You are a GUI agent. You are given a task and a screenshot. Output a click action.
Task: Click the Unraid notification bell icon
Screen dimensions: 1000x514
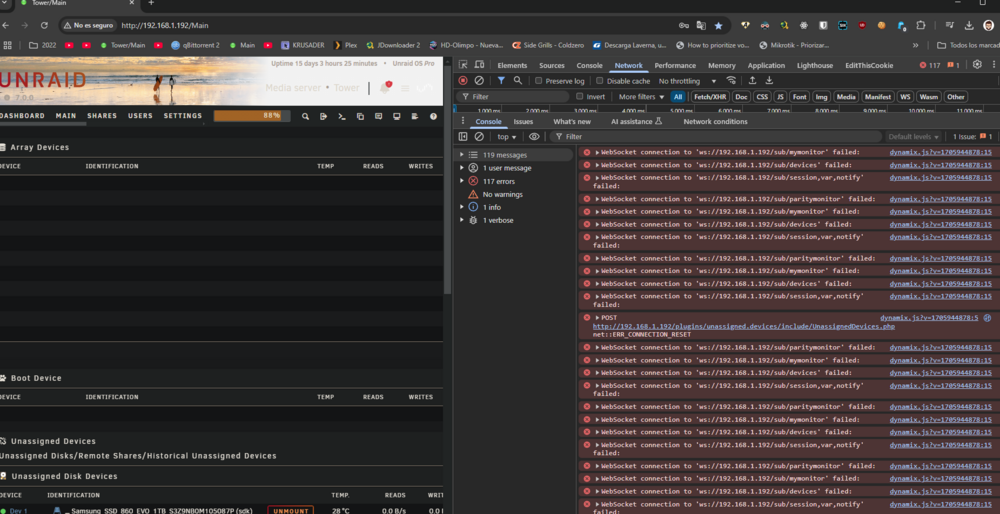[385, 87]
